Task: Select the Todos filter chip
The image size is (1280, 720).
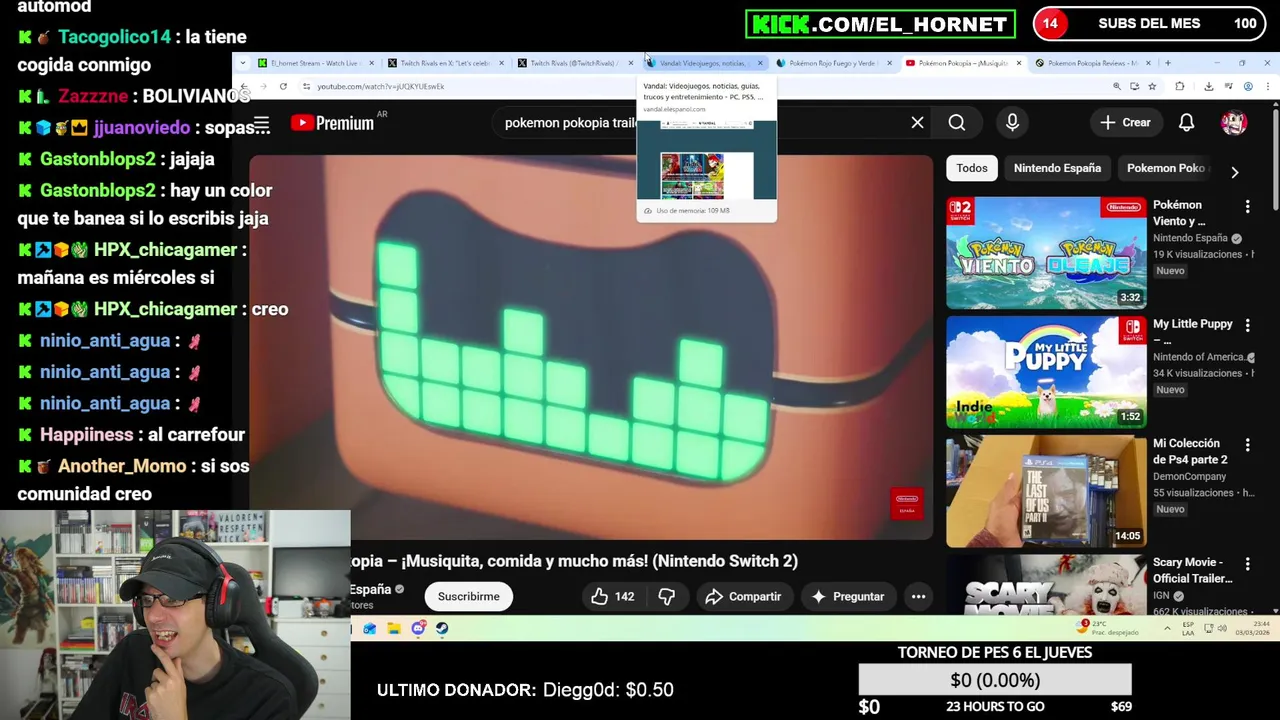Action: [971, 168]
